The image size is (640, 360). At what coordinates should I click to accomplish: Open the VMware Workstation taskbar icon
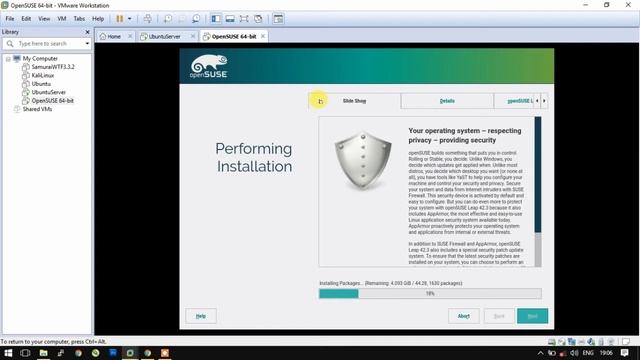(x=130, y=353)
